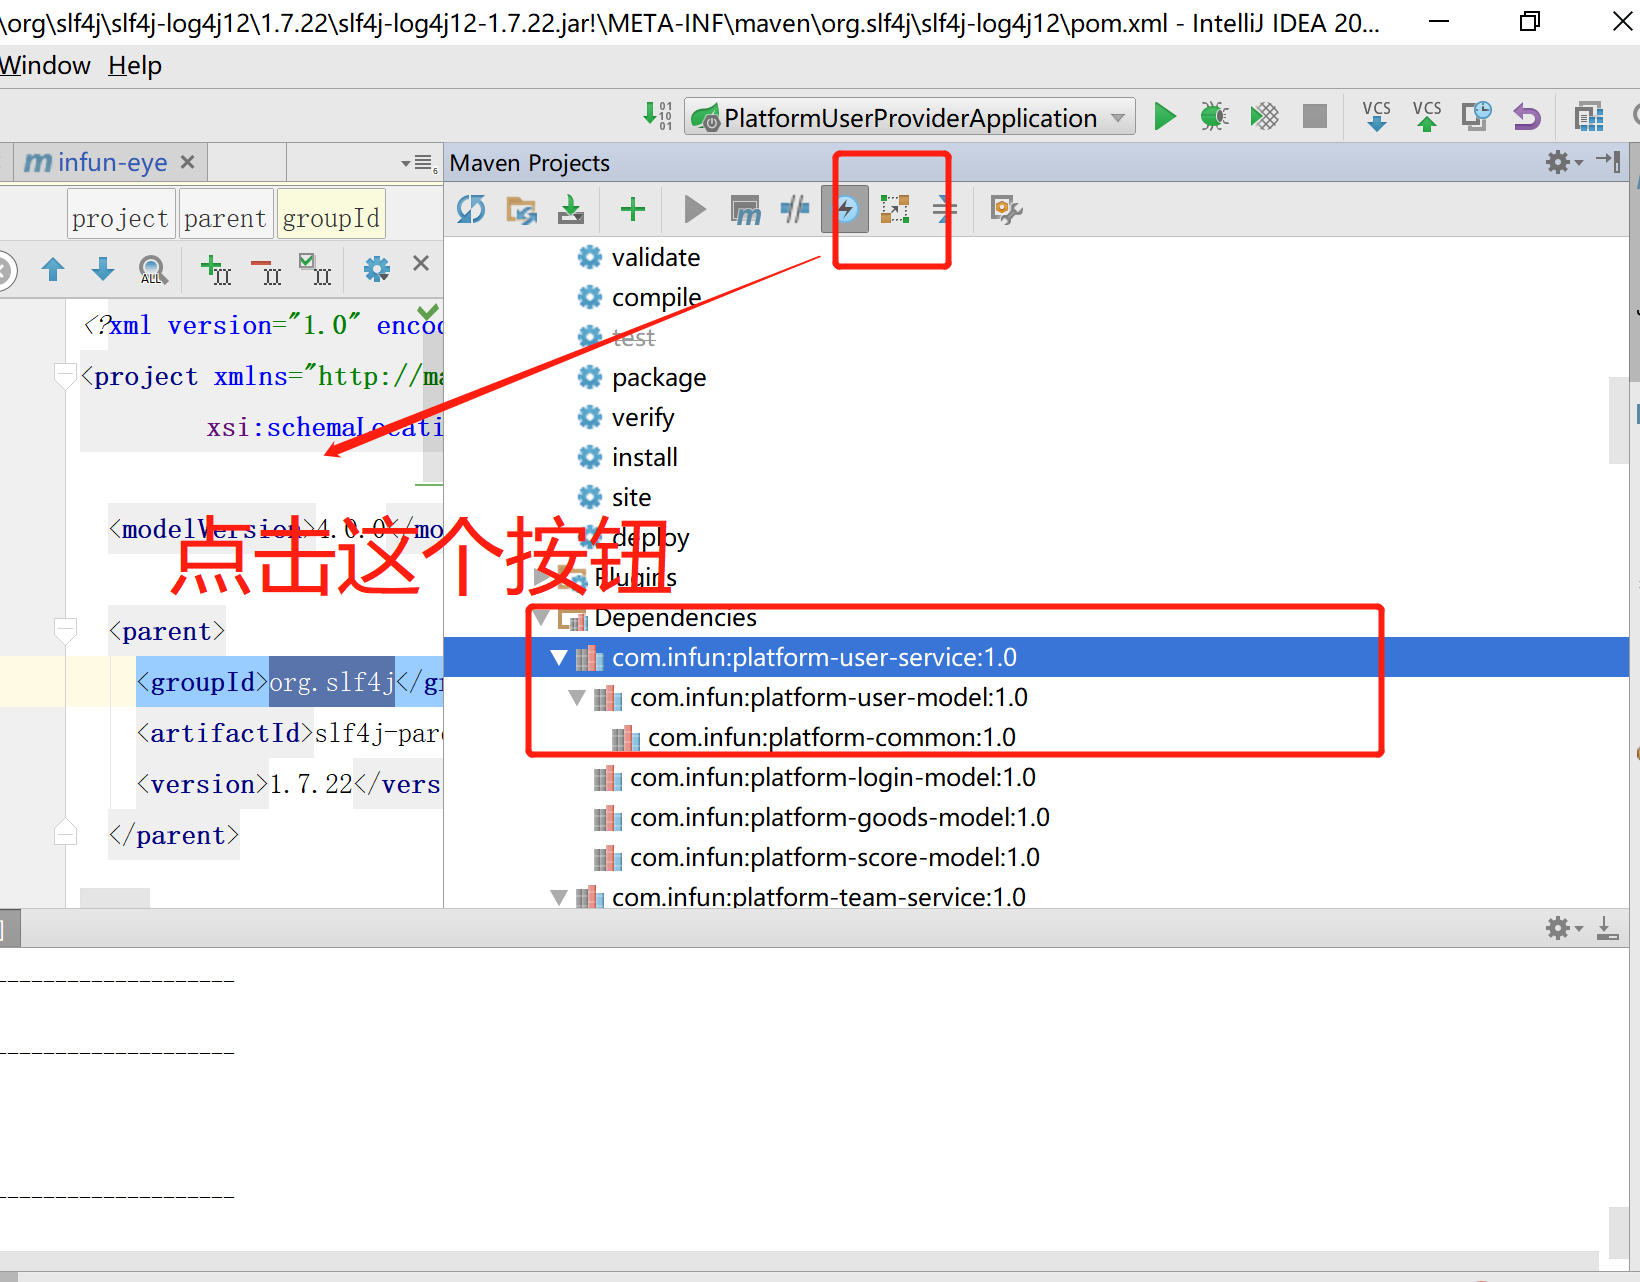Collapse platform-user-service:1.0 dependency
This screenshot has width=1640, height=1282.
click(x=559, y=658)
